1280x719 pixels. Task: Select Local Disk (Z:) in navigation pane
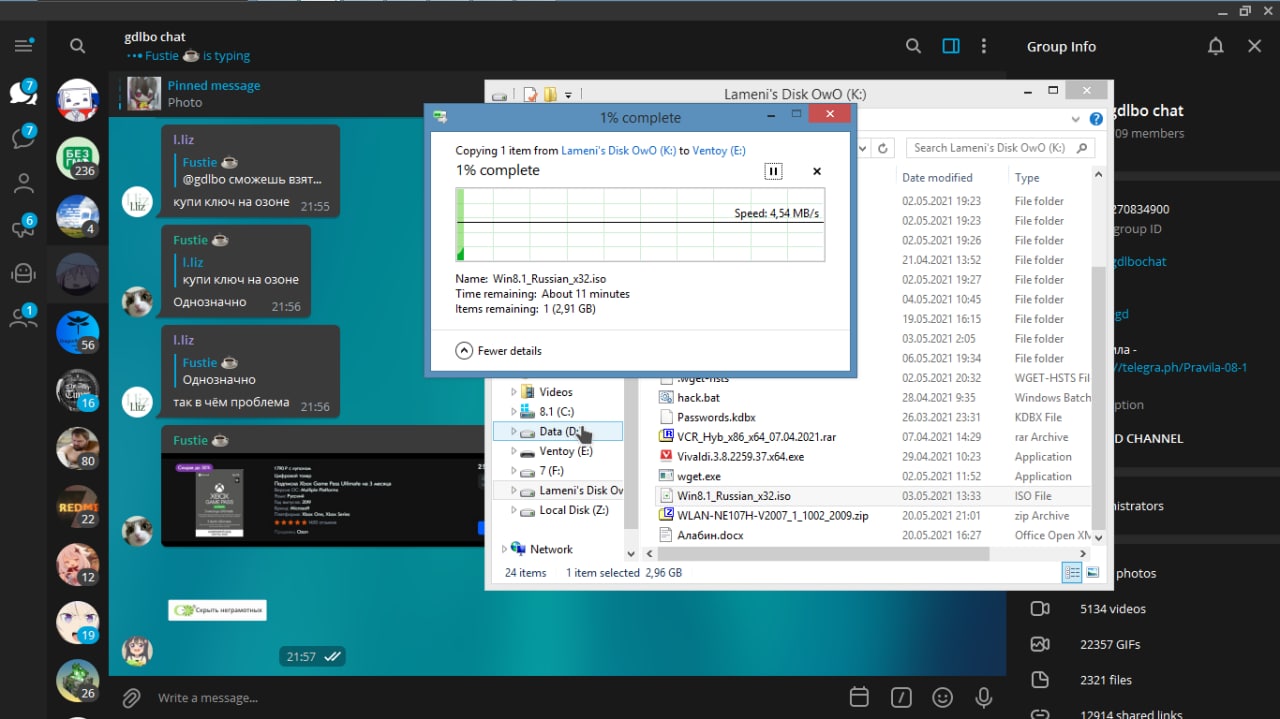(x=574, y=510)
